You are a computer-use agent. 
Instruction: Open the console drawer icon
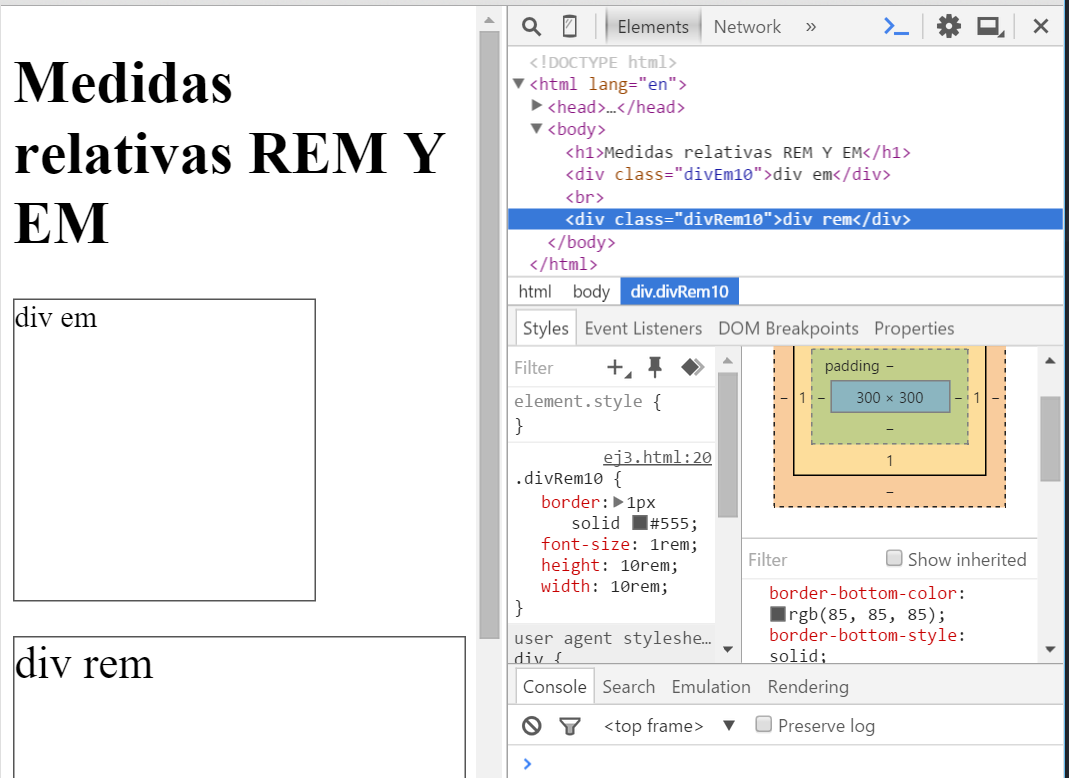895,26
